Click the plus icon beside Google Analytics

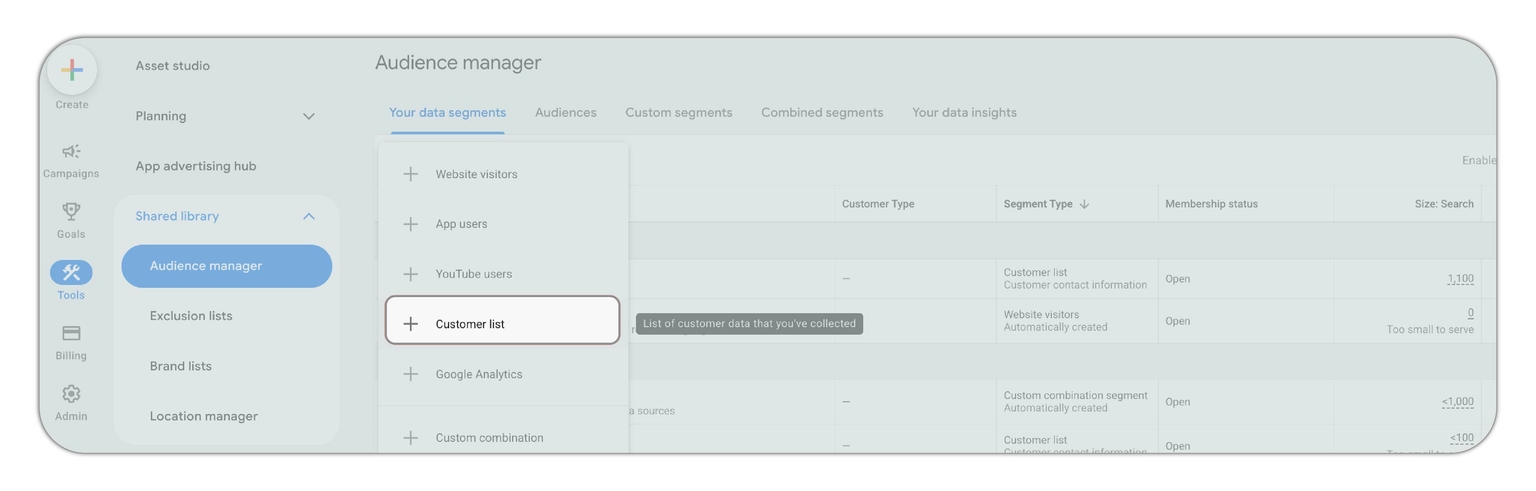pyautogui.click(x=410, y=374)
